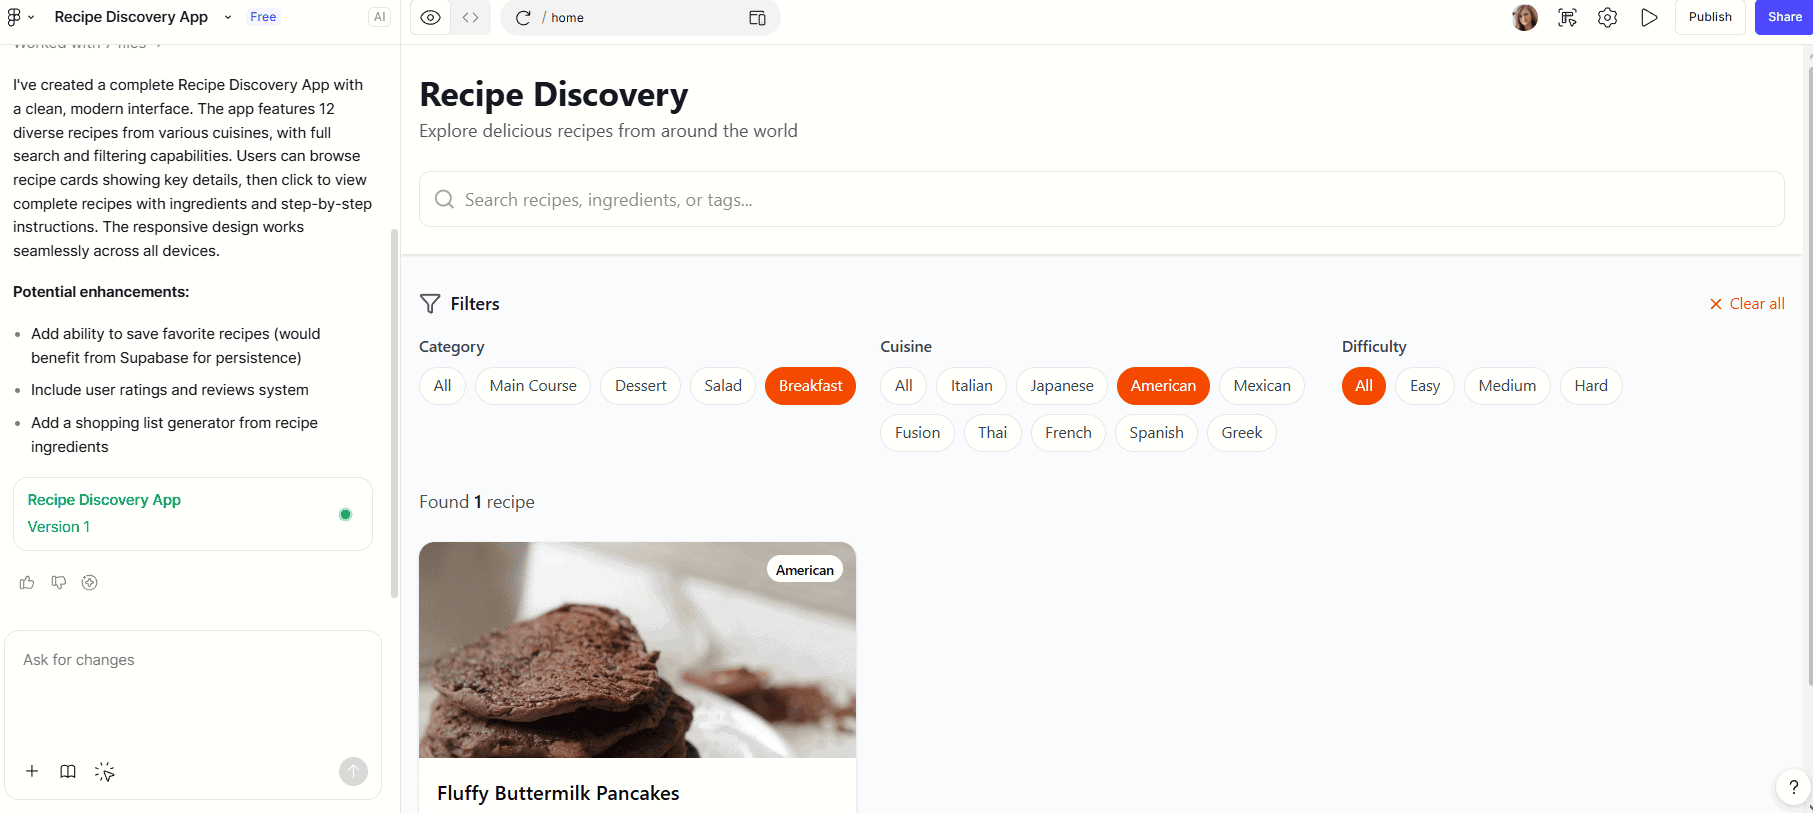Click the chat panel scrollbar
The height and width of the screenshot is (813, 1813).
pos(395,413)
